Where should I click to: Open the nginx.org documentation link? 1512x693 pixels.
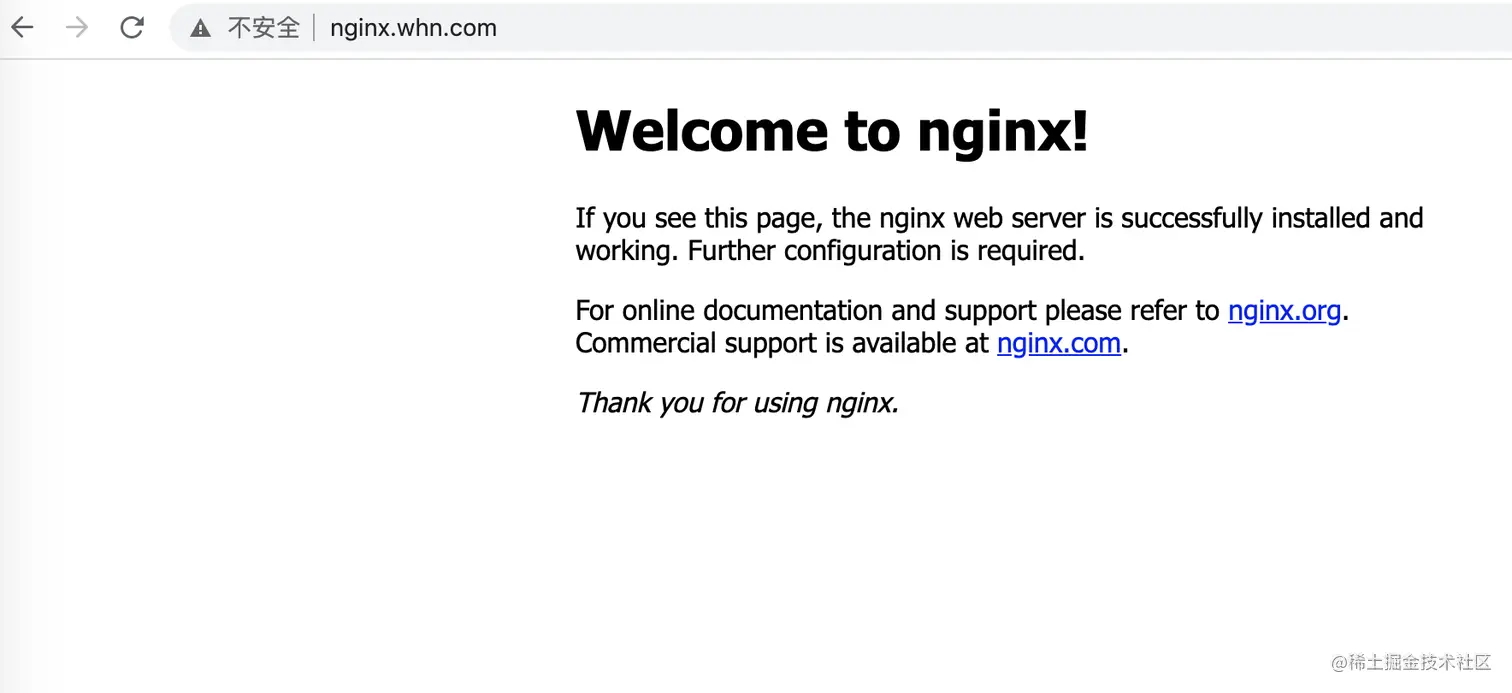click(1284, 311)
